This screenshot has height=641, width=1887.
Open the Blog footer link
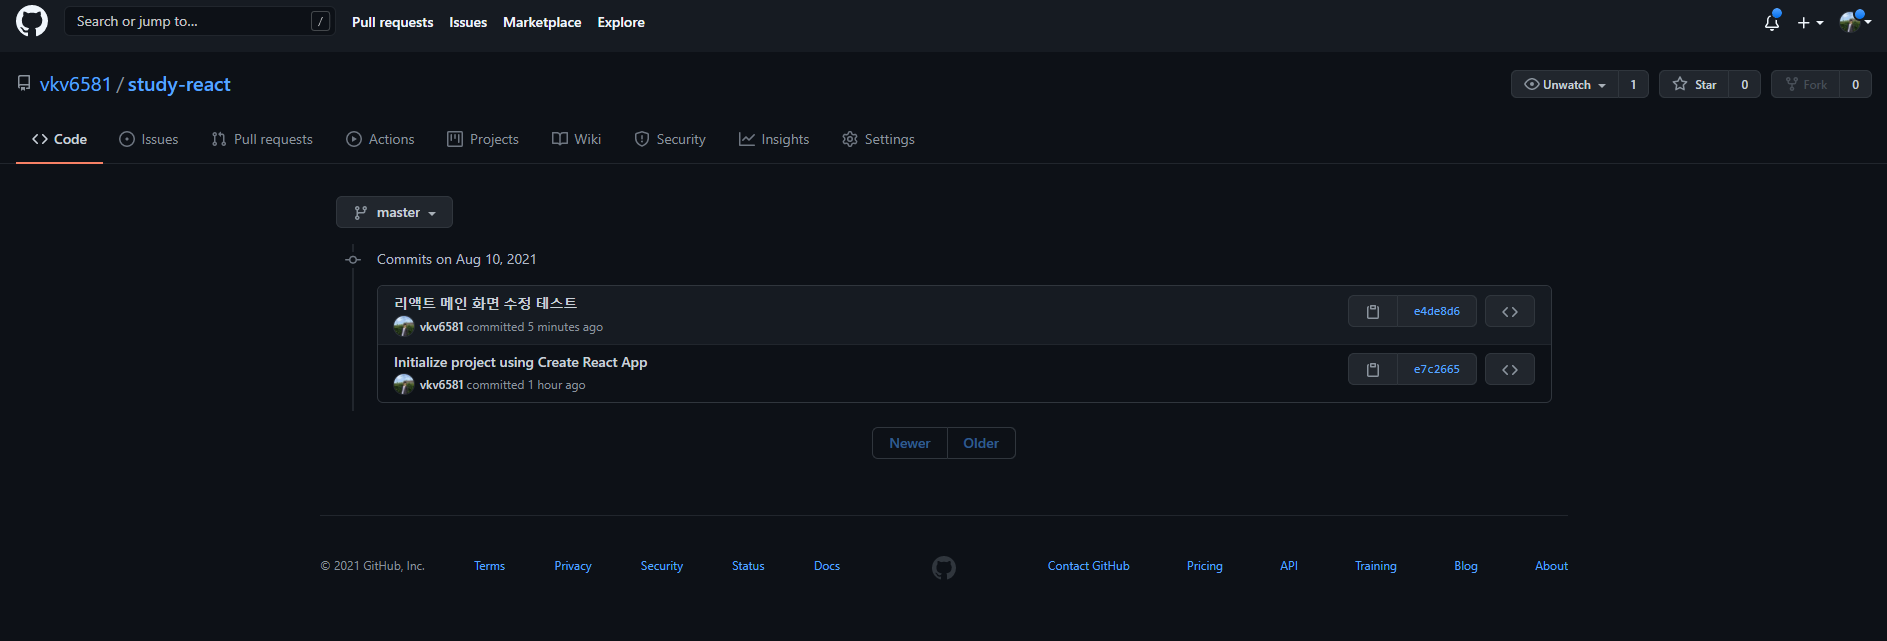click(1466, 566)
